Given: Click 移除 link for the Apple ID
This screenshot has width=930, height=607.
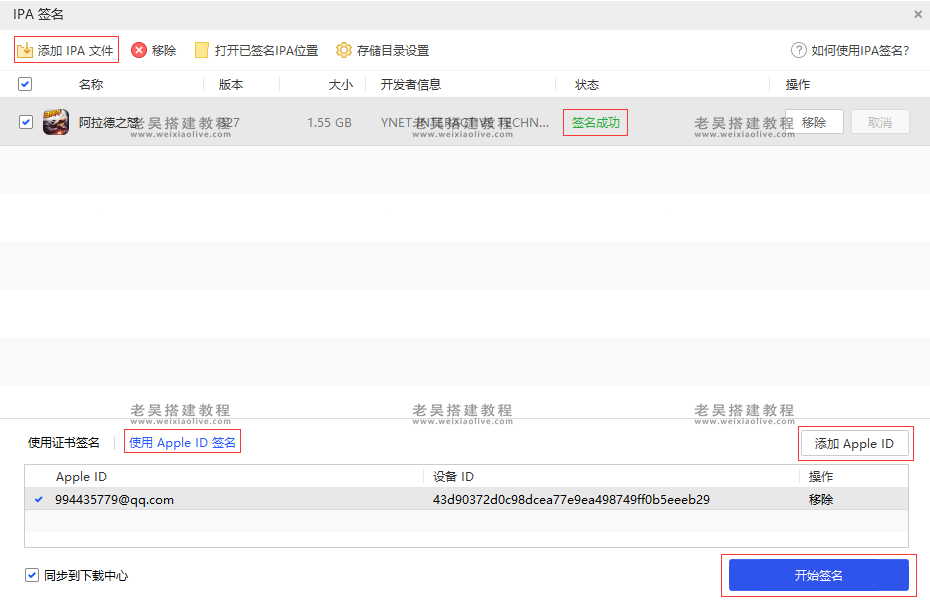Looking at the screenshot, I should point(821,499).
